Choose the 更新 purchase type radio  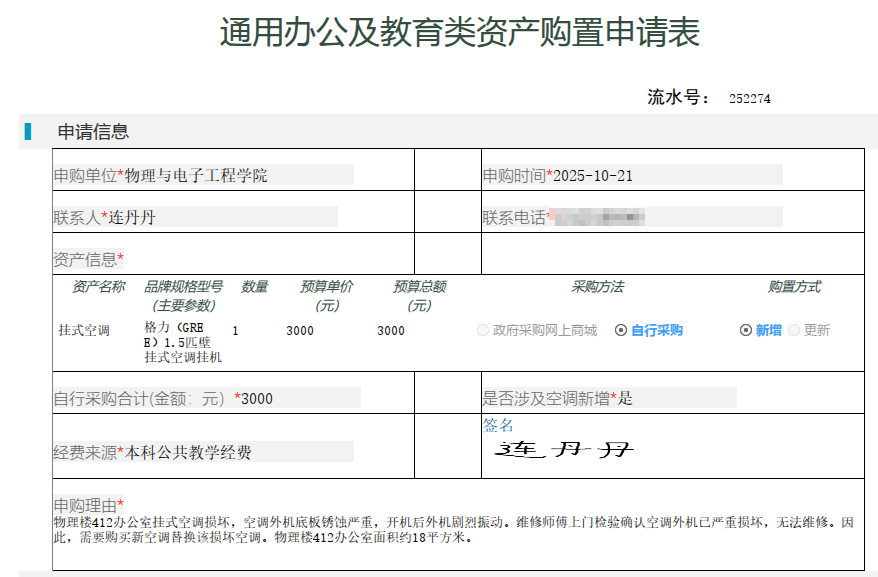click(x=794, y=330)
